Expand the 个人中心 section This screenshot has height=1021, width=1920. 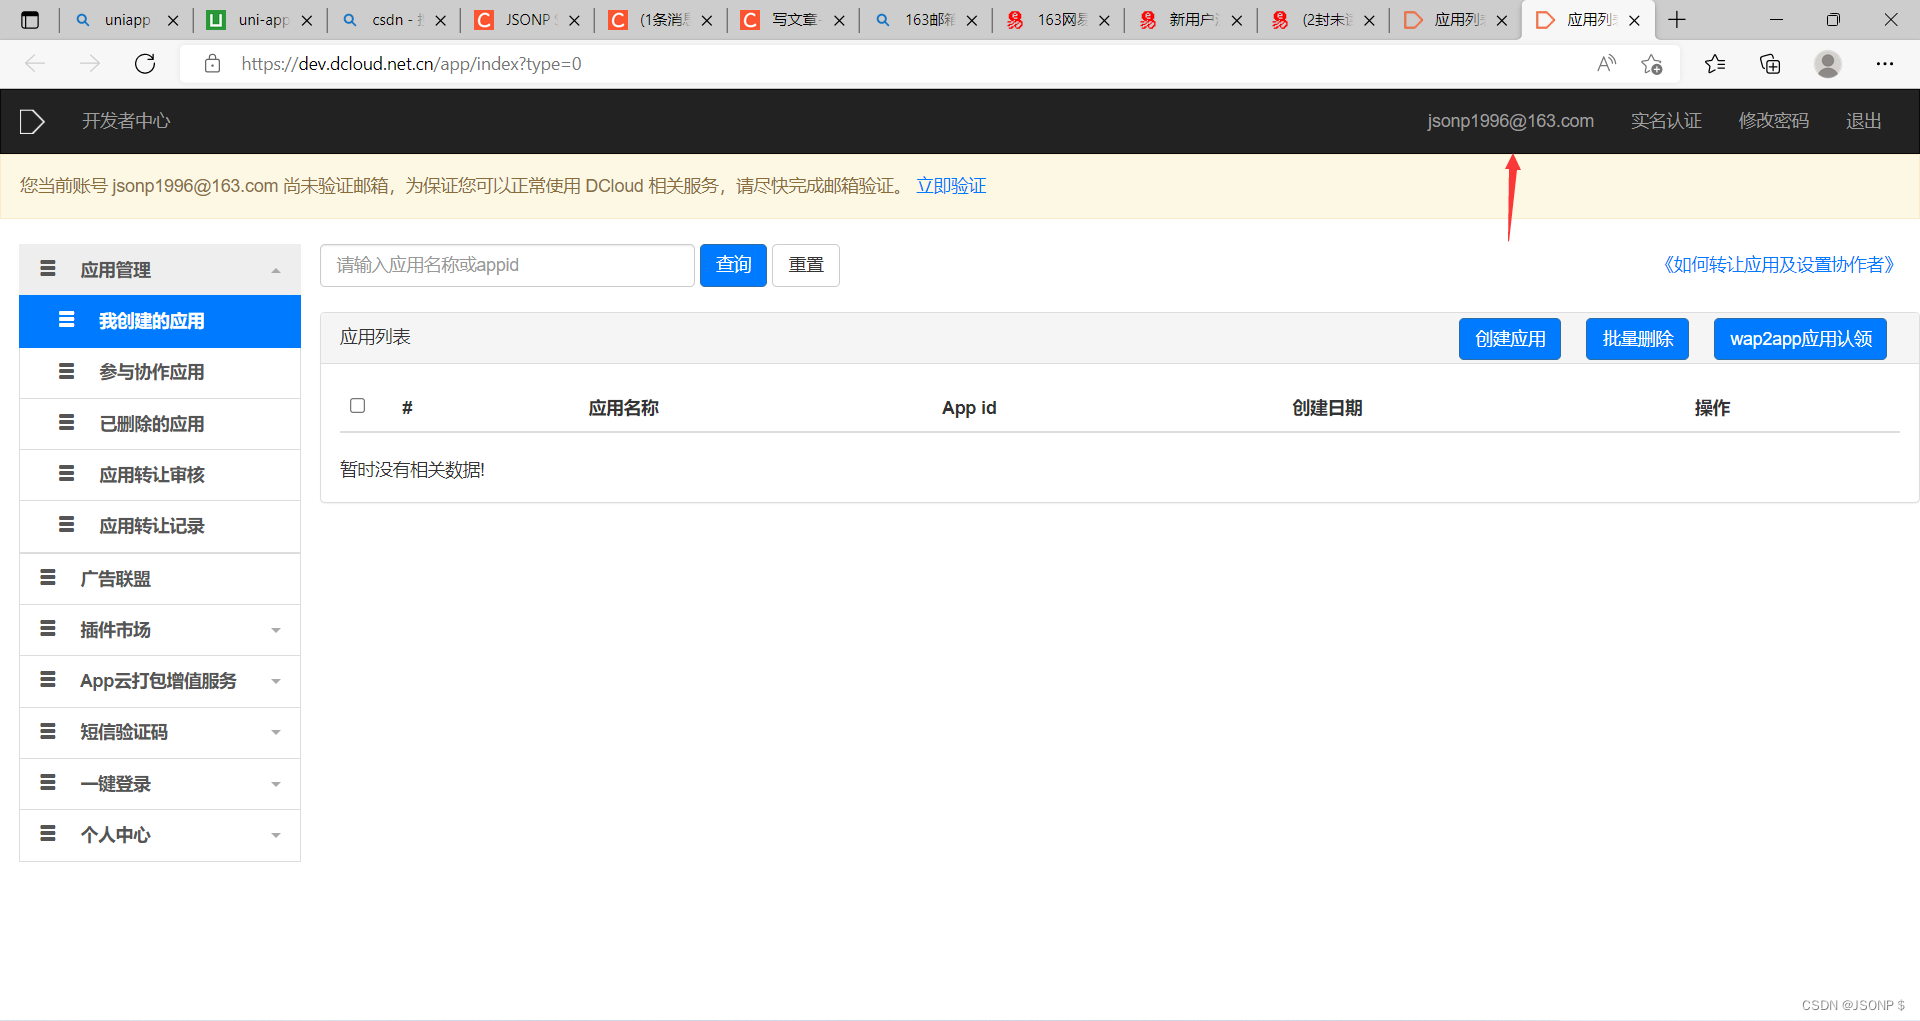tap(276, 834)
